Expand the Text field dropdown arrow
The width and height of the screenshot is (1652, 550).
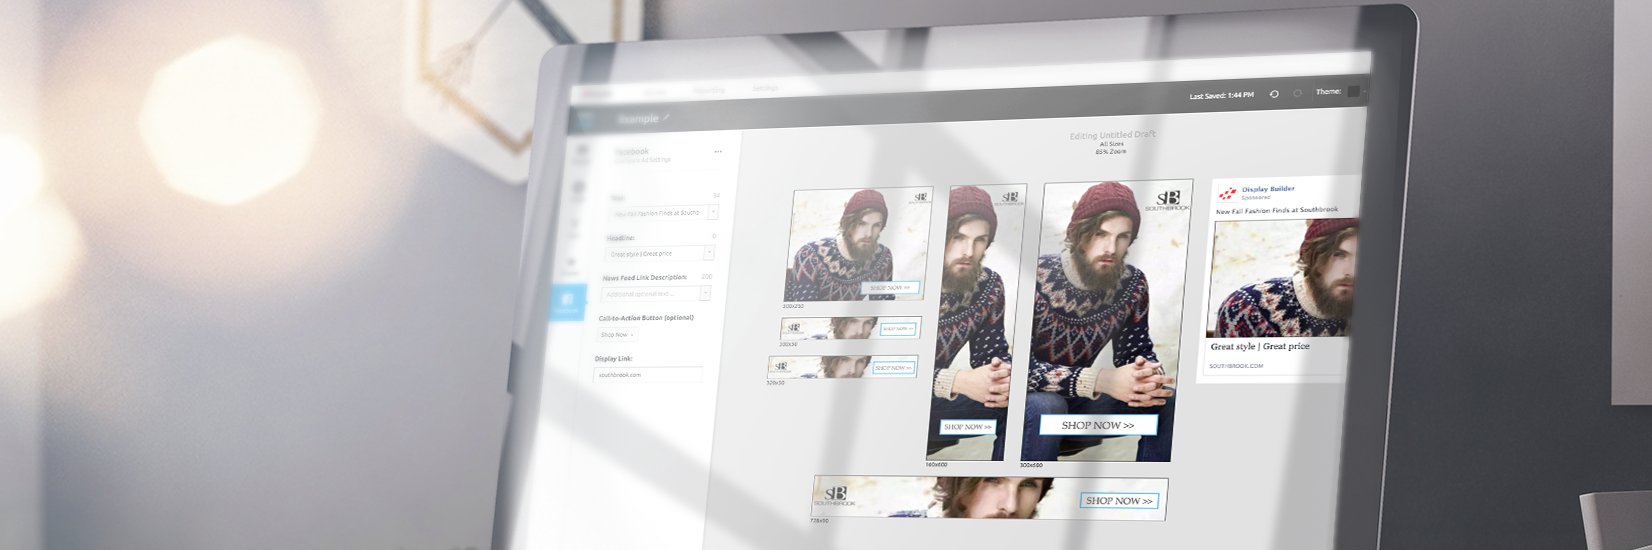[x=713, y=212]
